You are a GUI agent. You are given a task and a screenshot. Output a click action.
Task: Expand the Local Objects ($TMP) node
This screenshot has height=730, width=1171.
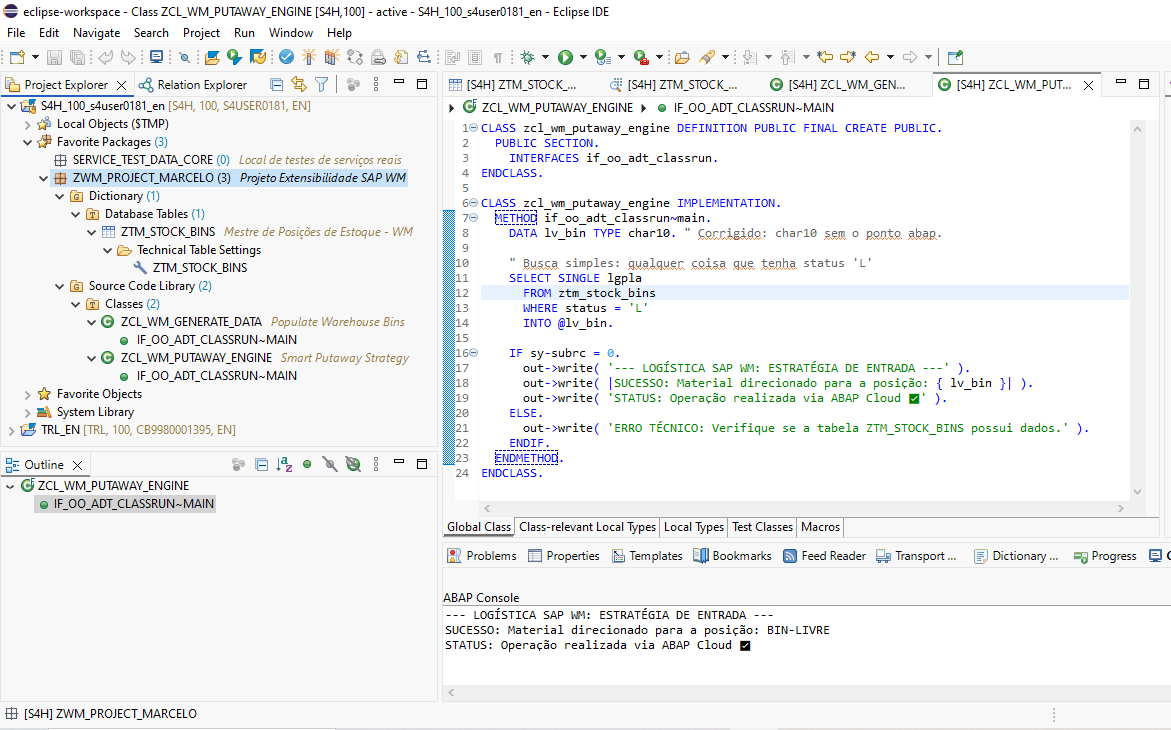[27, 124]
